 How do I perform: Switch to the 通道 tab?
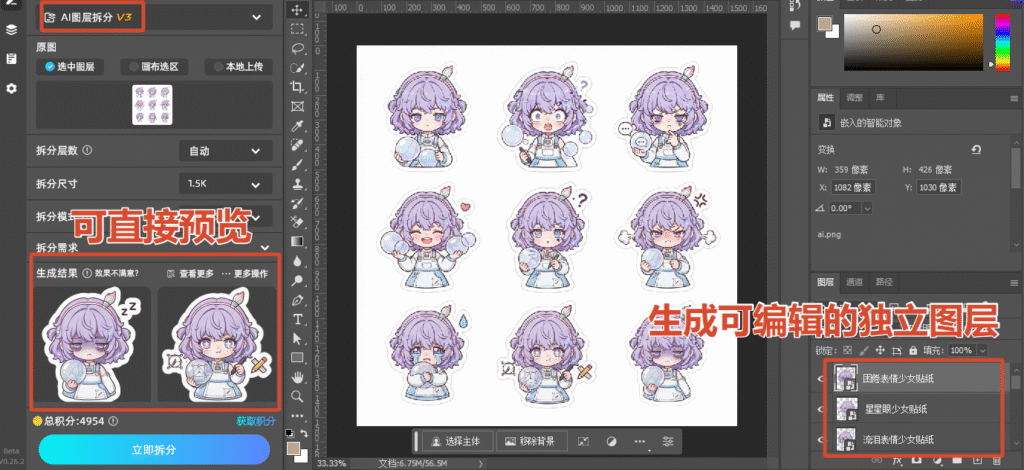[x=854, y=282]
